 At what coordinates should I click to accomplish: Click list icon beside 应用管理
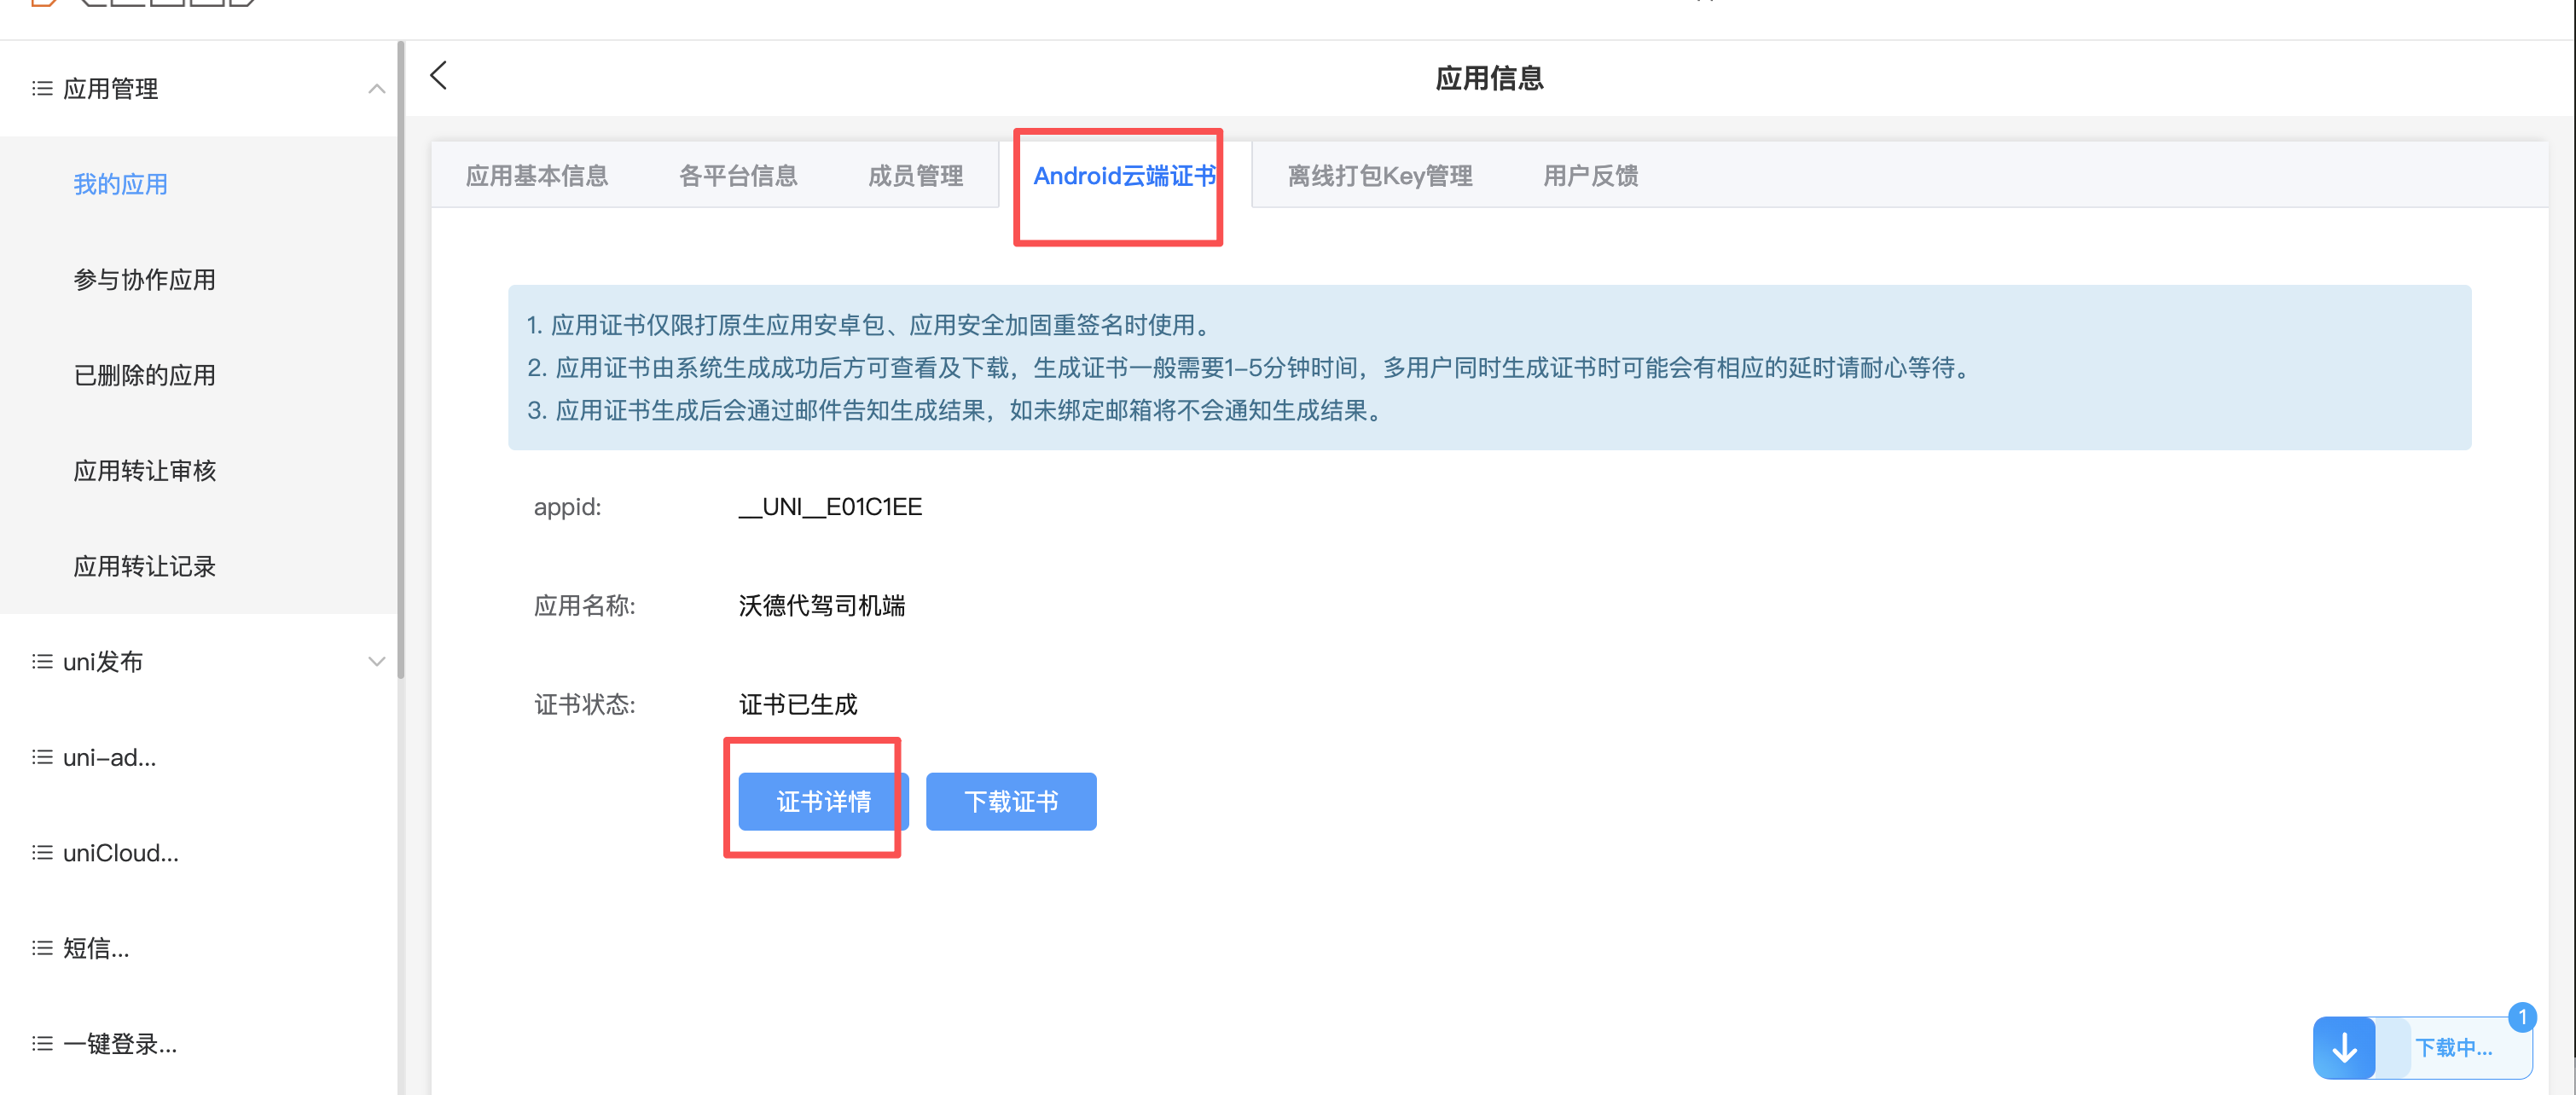click(x=42, y=89)
